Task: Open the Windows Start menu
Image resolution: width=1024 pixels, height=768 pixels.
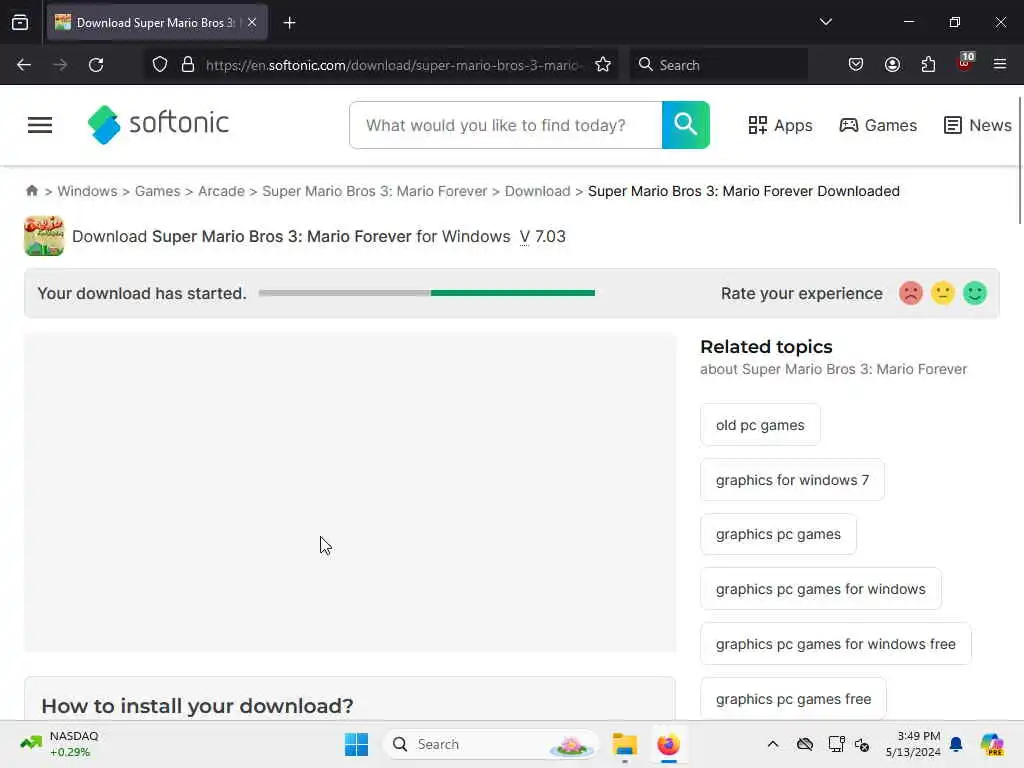Action: [357, 744]
